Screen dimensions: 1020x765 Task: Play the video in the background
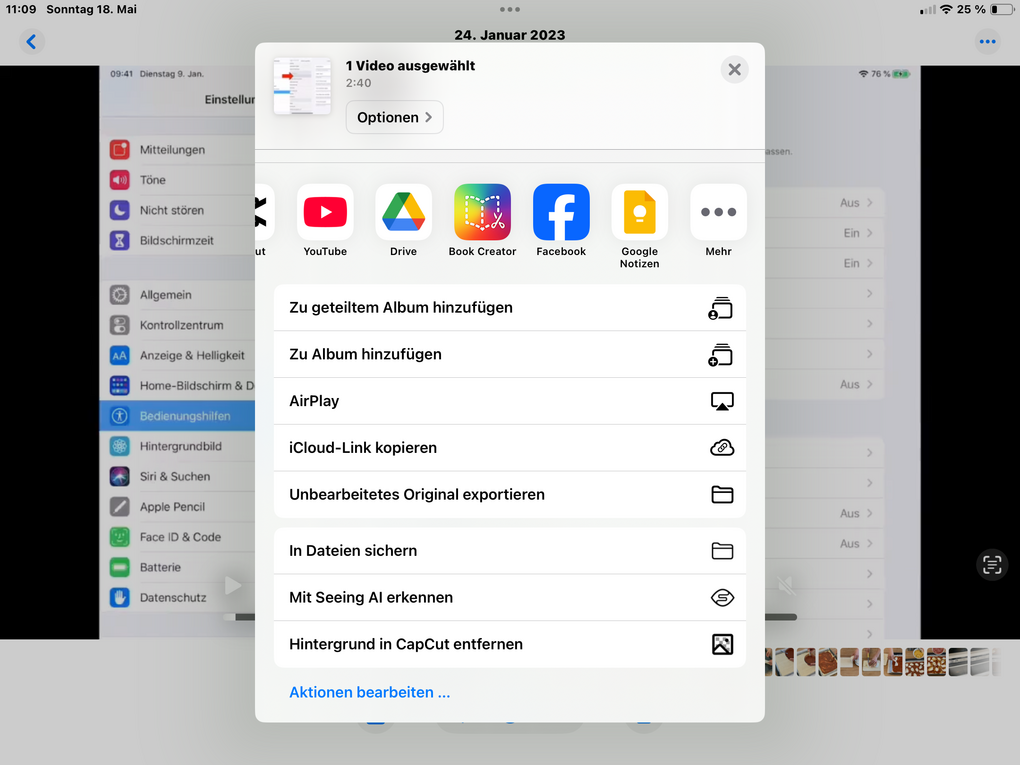click(x=232, y=585)
